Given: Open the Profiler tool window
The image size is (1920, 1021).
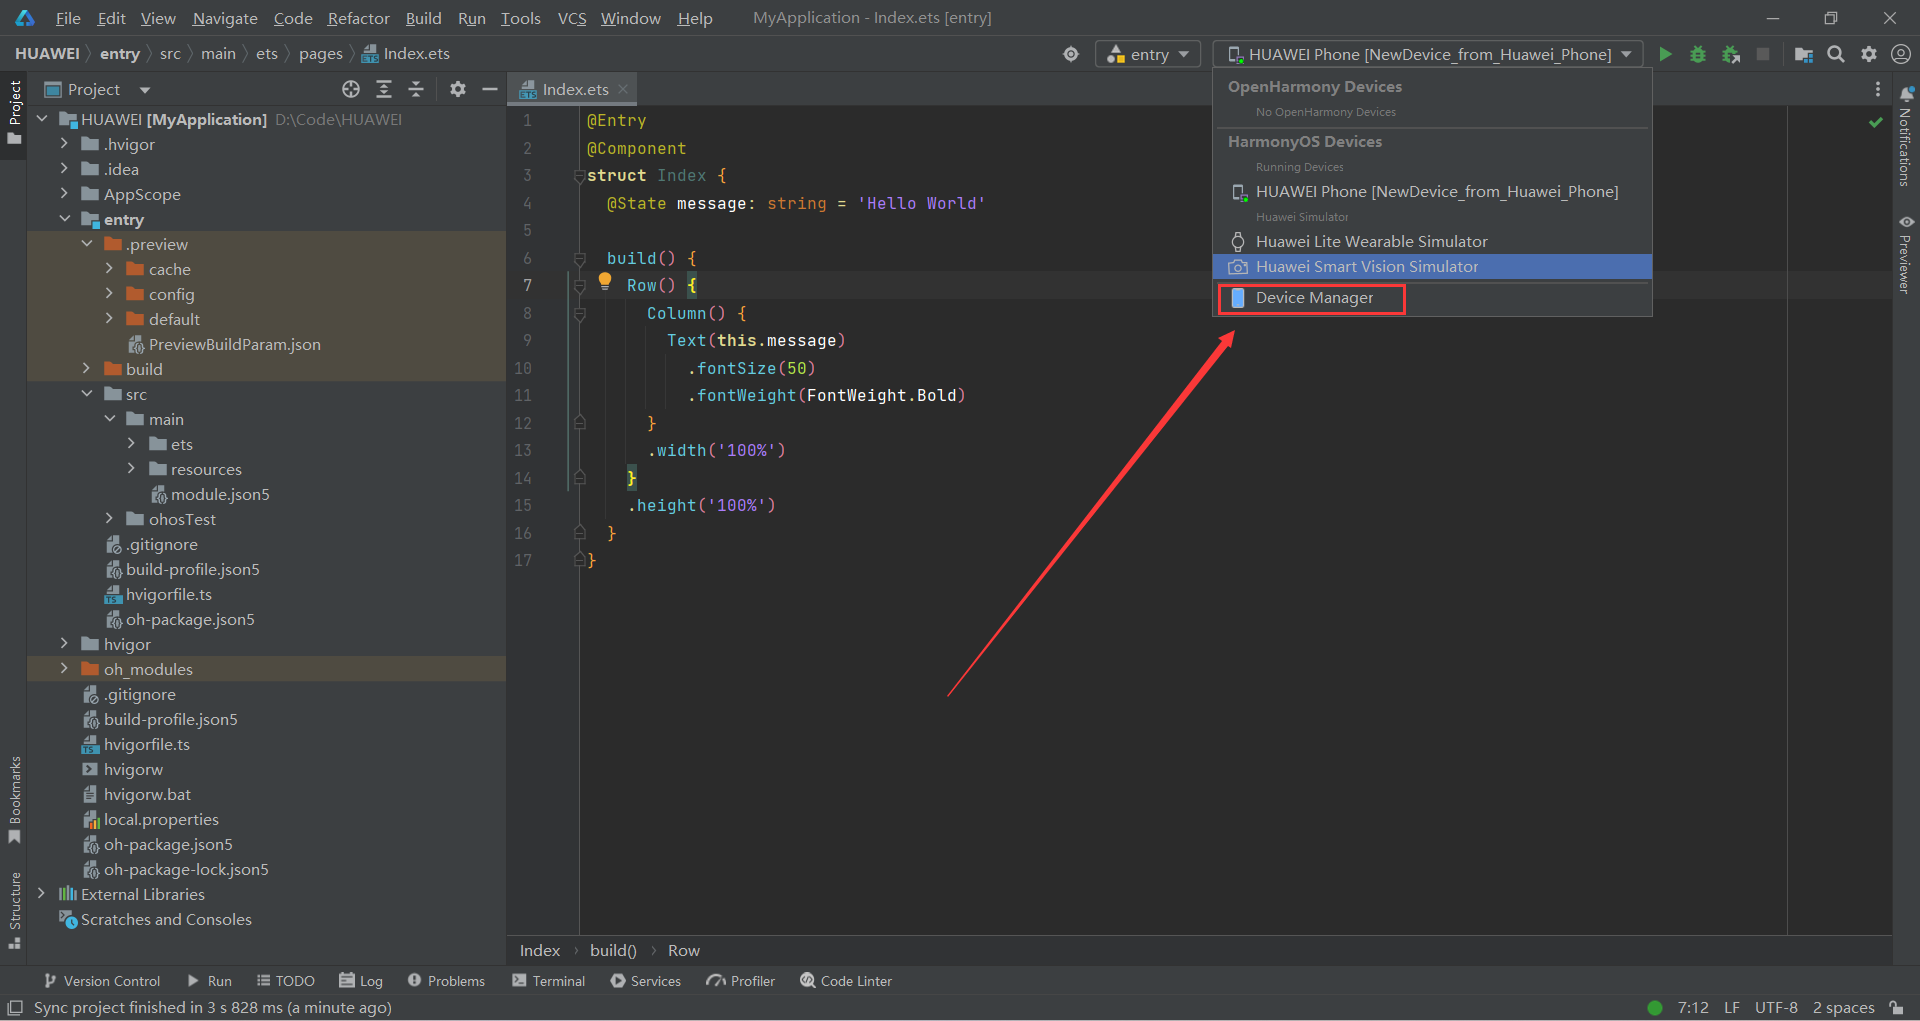Looking at the screenshot, I should [741, 981].
